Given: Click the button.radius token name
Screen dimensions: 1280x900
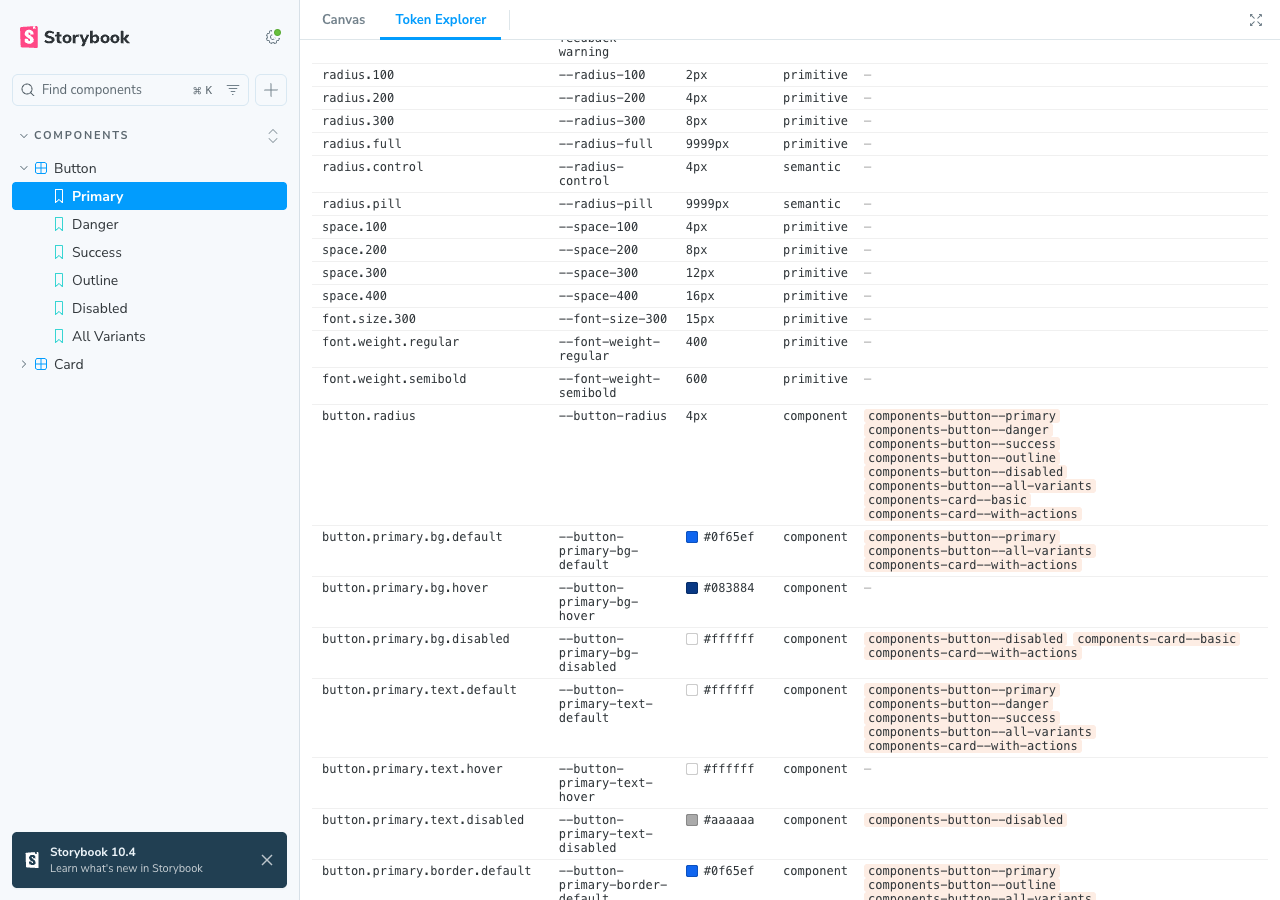Looking at the screenshot, I should pyautogui.click(x=369, y=416).
